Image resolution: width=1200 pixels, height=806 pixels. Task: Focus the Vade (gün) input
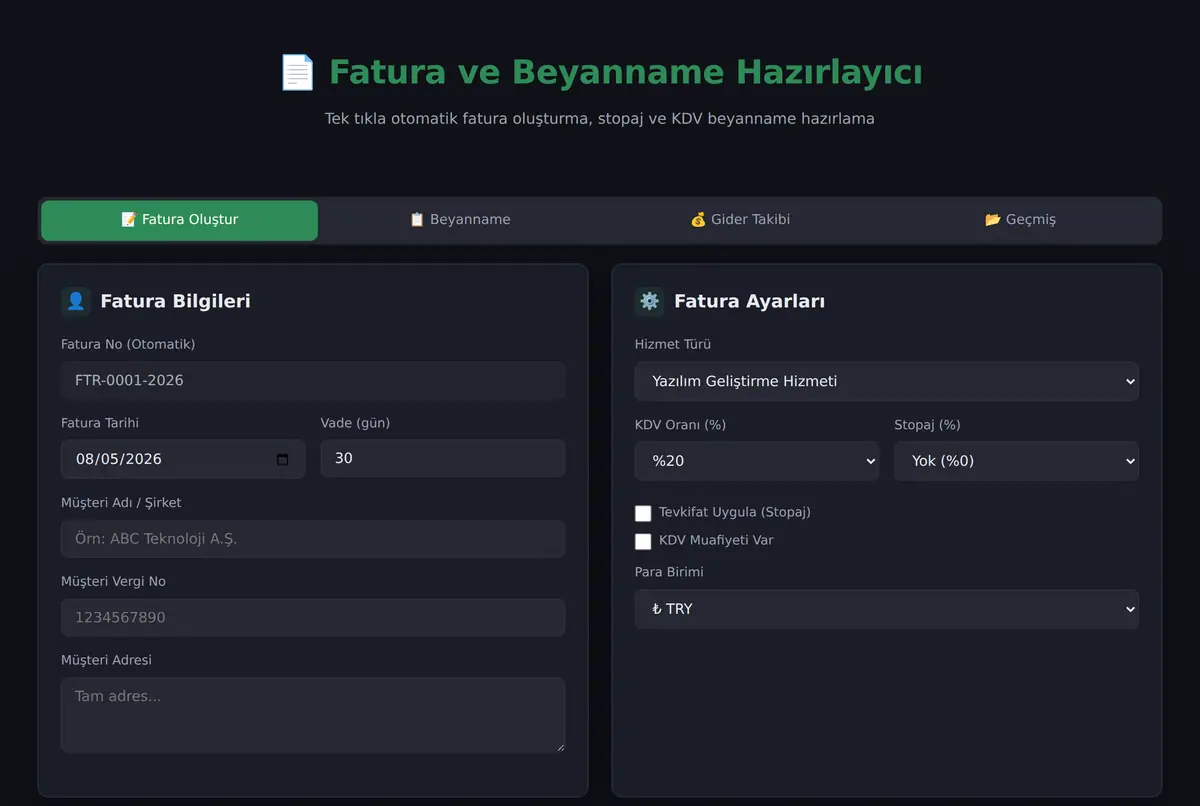pyautogui.click(x=443, y=459)
